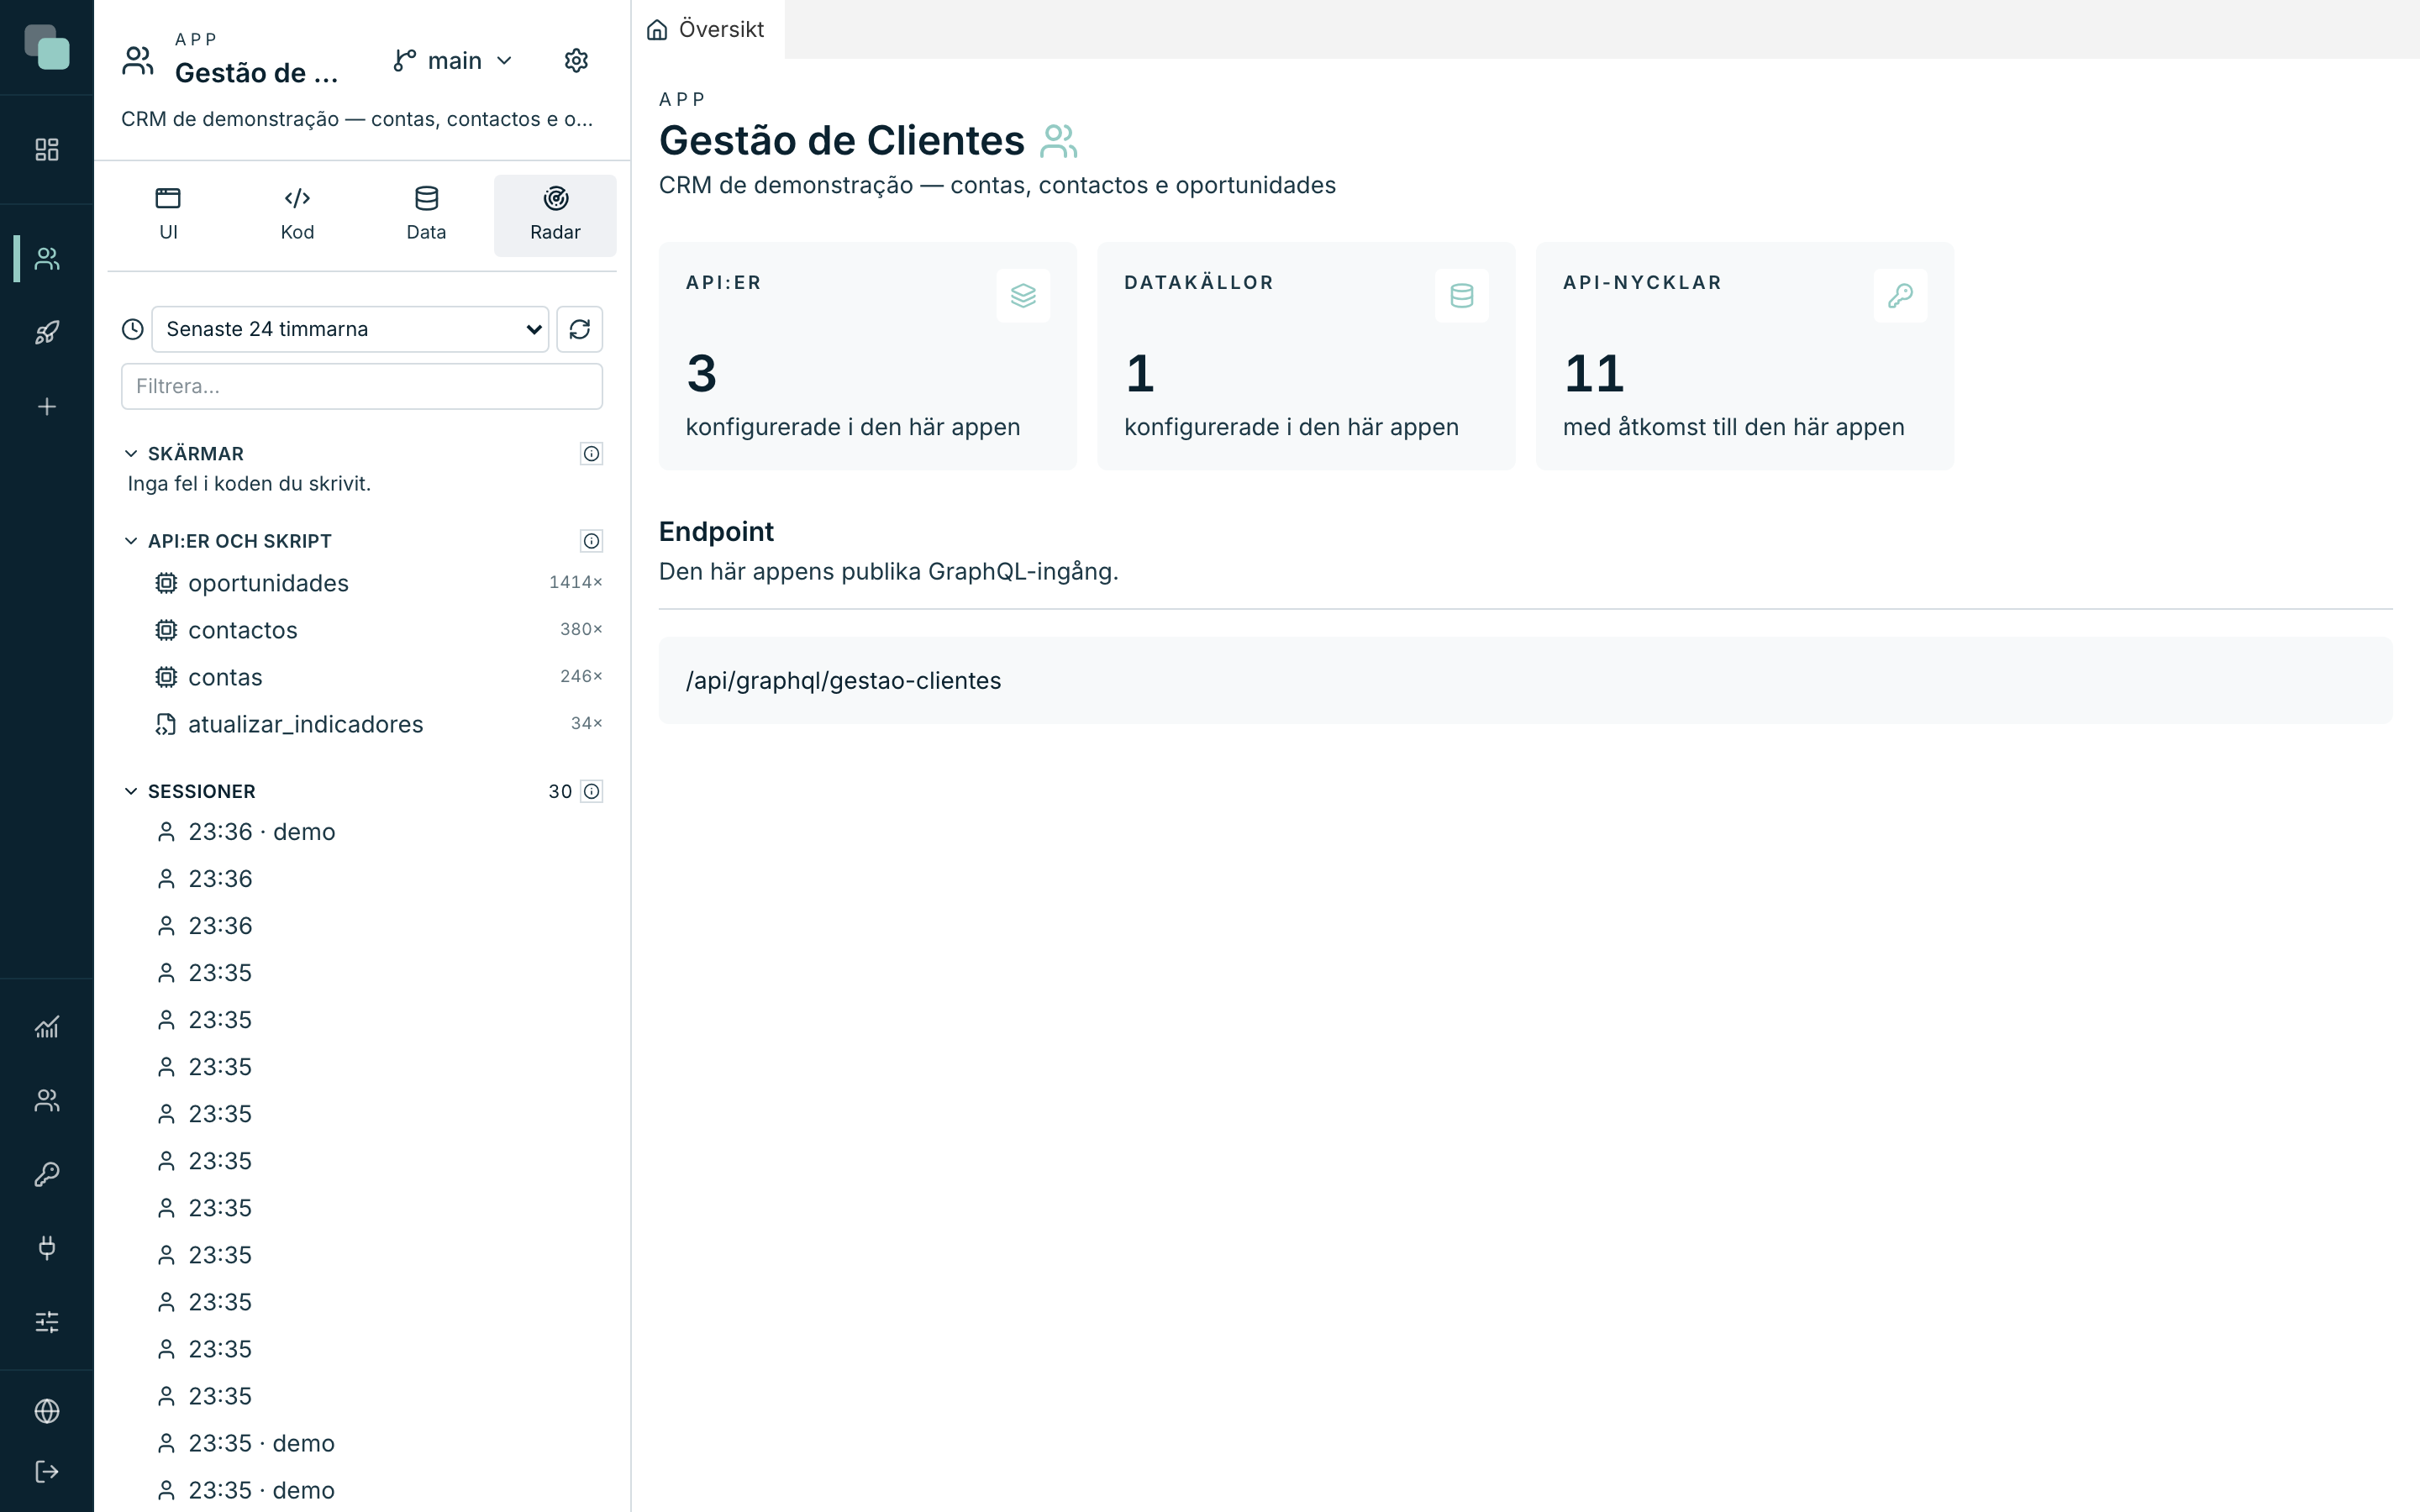This screenshot has width=2420, height=1512.
Task: Open the sliders settings icon
Action: click(47, 1322)
